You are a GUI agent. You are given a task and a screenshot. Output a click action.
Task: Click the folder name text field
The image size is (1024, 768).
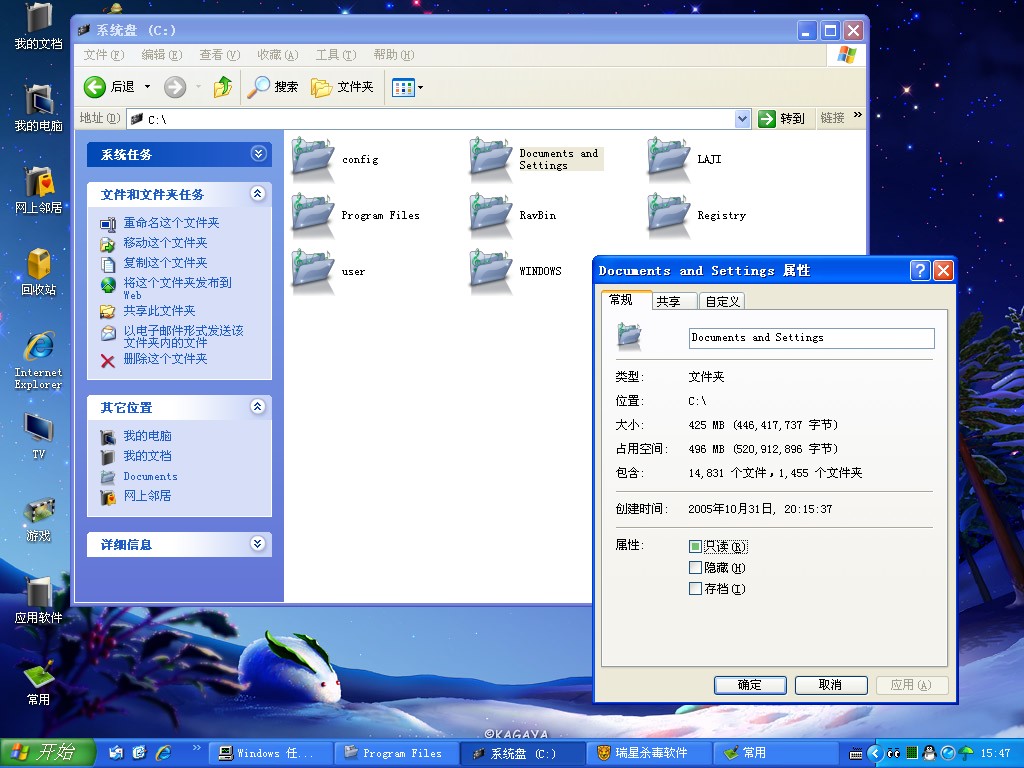click(811, 338)
